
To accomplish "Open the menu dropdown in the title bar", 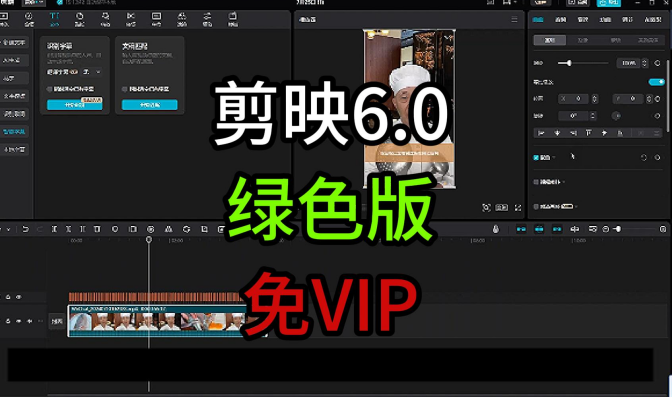I will 33,3.
